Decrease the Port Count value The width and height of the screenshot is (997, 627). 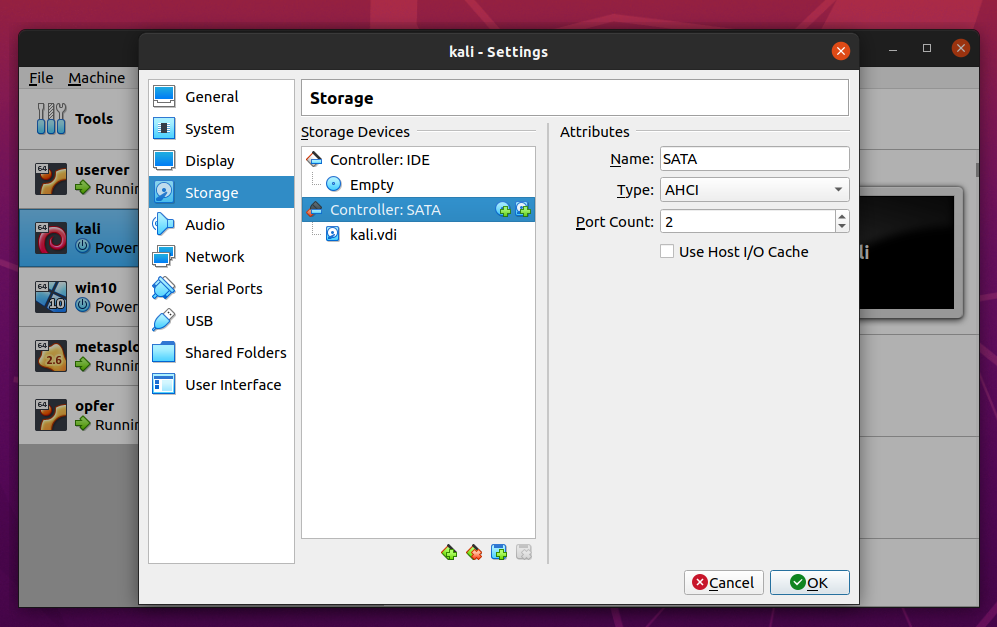click(x=842, y=227)
